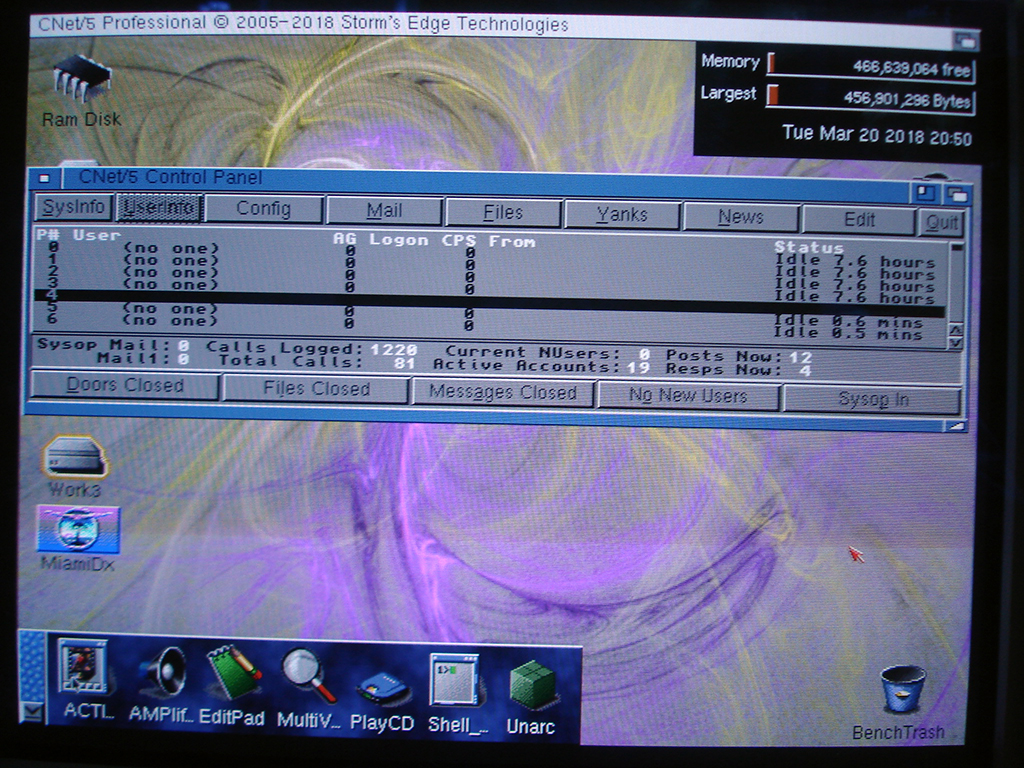Viewport: 1024px width, 768px height.
Task: Click the Current NUsers count
Action: [645, 353]
